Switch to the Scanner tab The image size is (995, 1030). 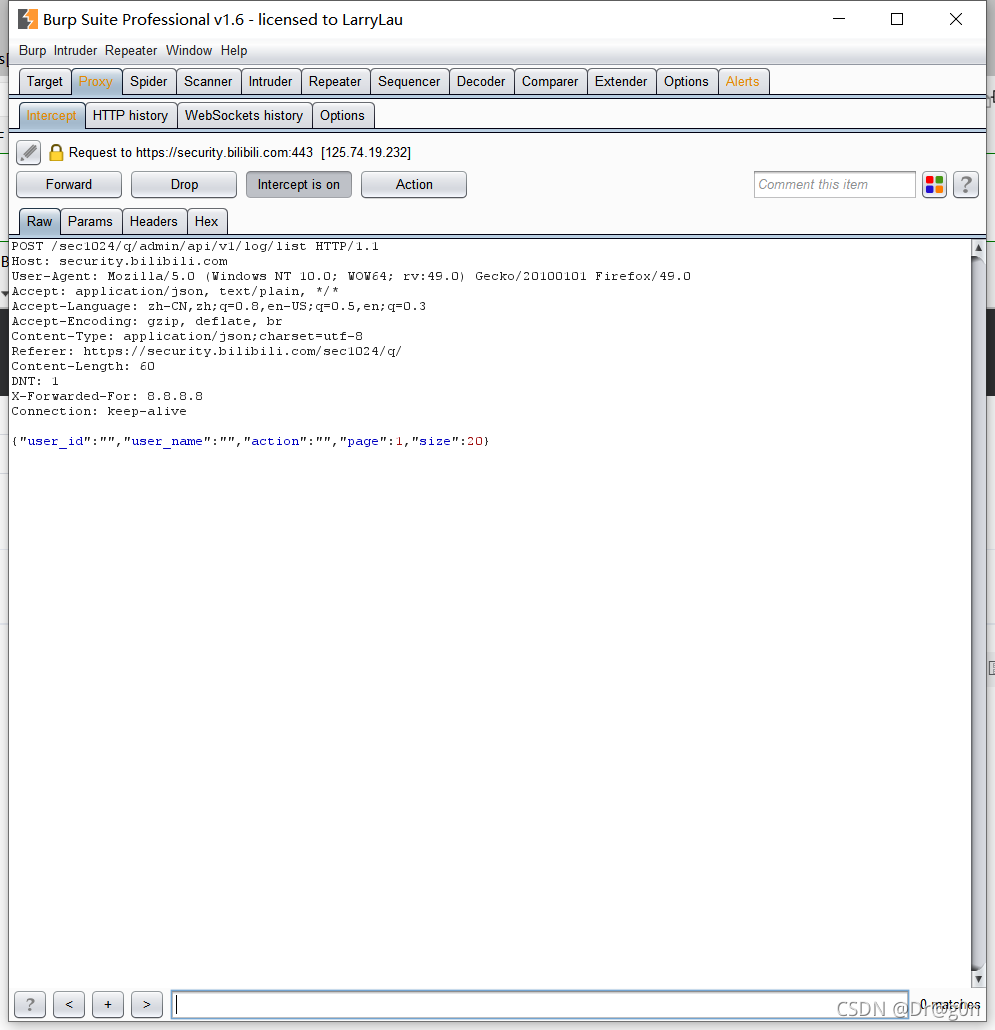[x=208, y=81]
